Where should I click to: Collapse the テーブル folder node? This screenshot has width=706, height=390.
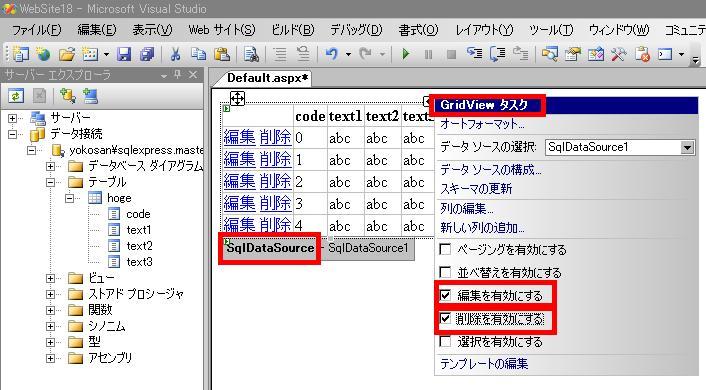pyautogui.click(x=50, y=182)
